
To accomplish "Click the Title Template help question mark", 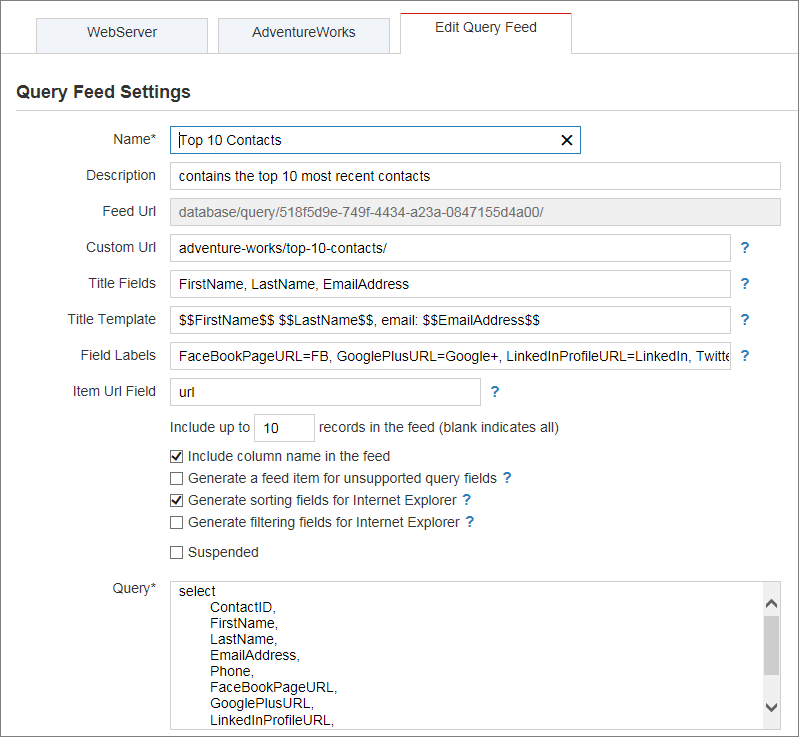I will coord(745,320).
